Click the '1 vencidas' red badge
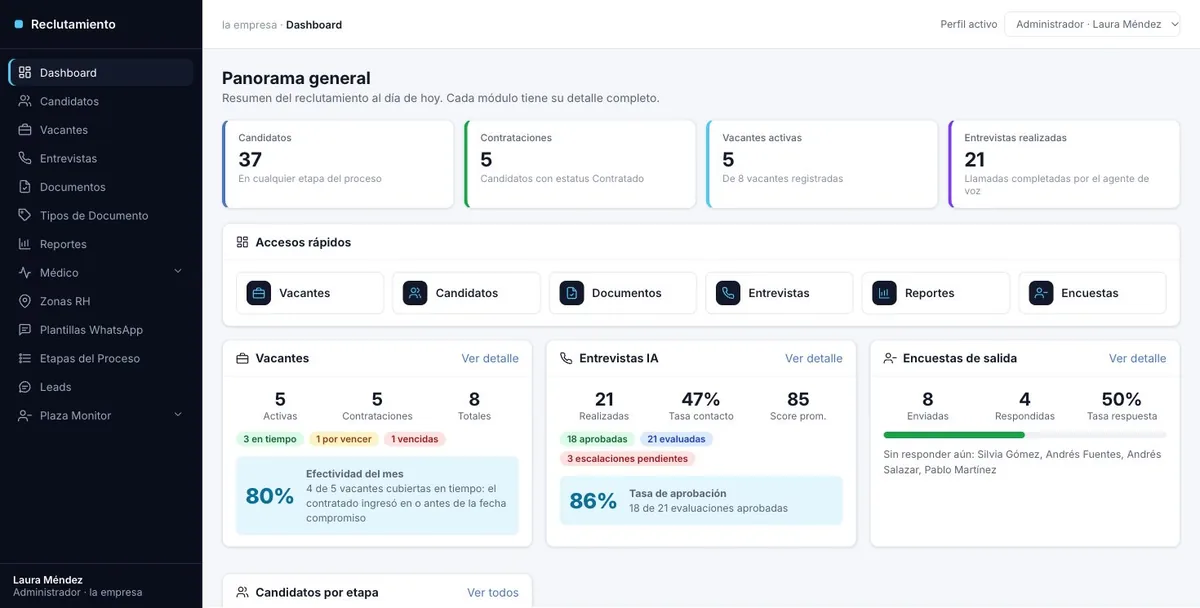 tap(414, 439)
